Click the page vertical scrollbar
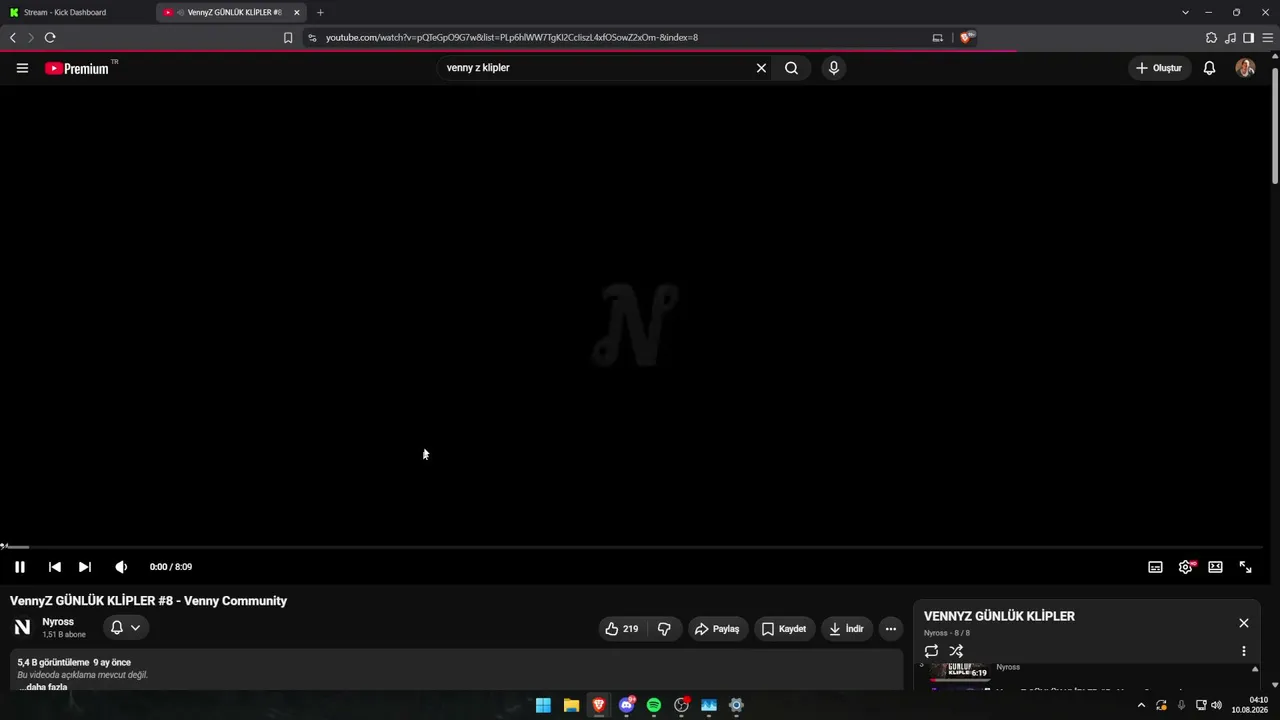 click(1275, 127)
